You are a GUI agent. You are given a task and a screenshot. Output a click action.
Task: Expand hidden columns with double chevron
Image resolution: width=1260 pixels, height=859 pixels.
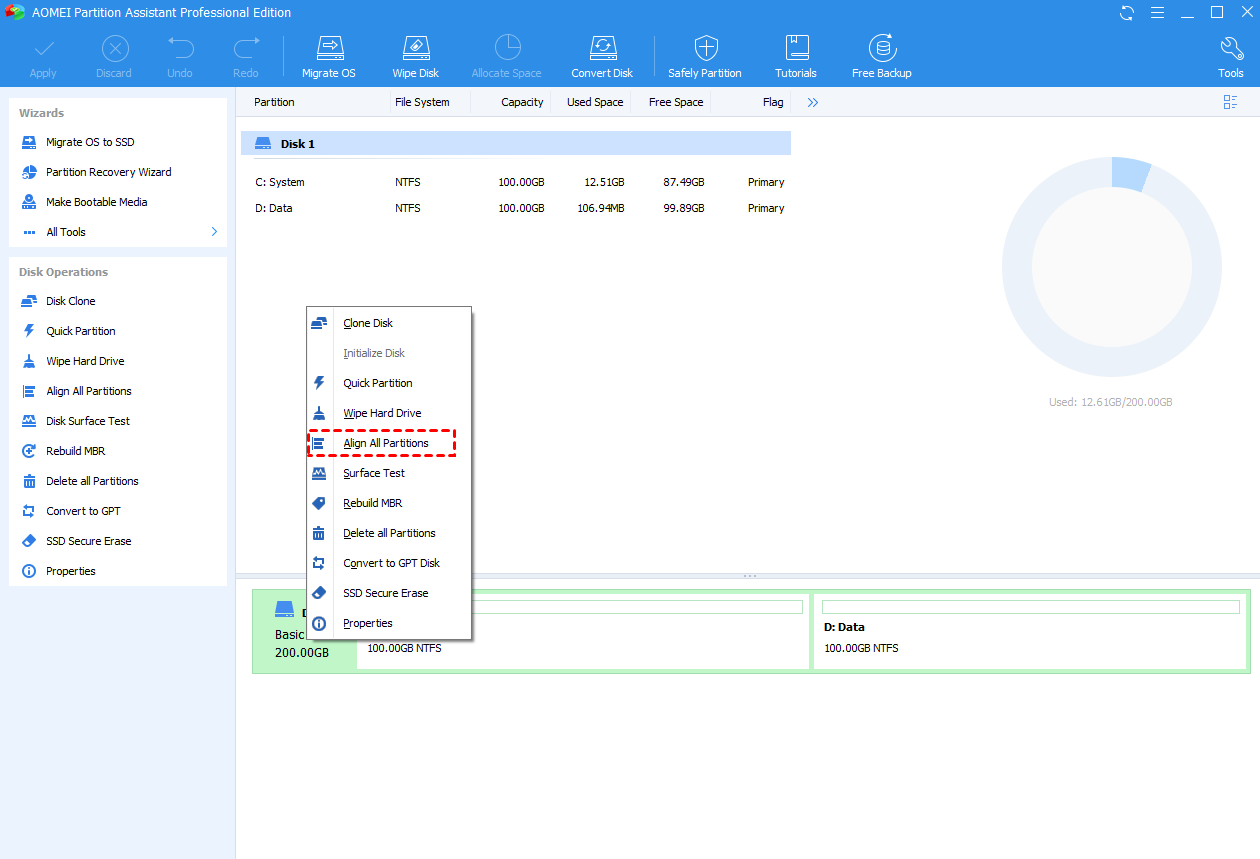[813, 102]
